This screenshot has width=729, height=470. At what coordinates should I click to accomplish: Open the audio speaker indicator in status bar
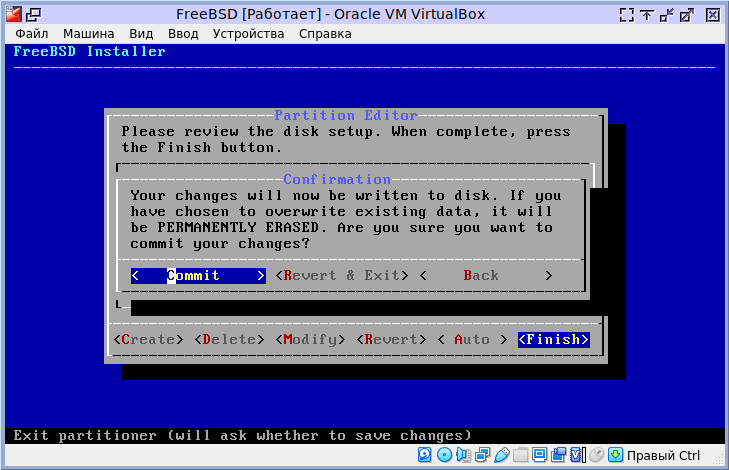pos(463,455)
